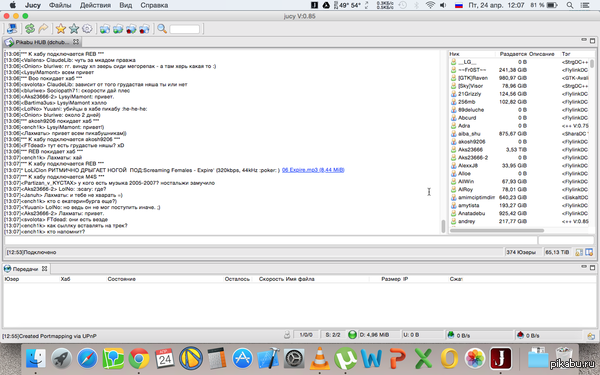600x375 pixels.
Task: Click folder icon with green dot and white badge
Action: point(105,29)
